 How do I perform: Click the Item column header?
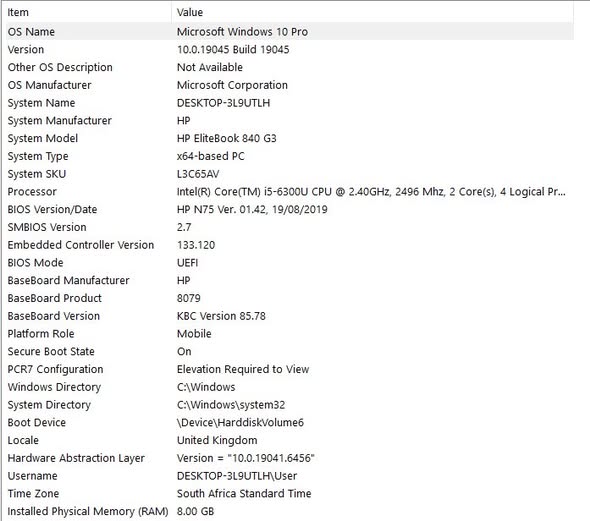88,12
